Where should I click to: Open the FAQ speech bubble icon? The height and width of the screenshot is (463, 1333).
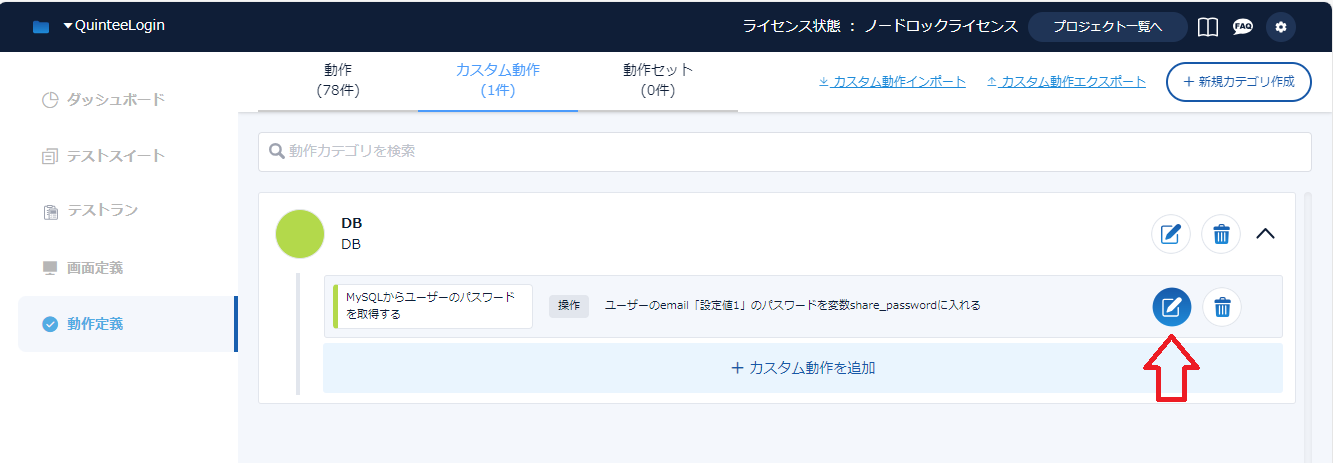1243,27
